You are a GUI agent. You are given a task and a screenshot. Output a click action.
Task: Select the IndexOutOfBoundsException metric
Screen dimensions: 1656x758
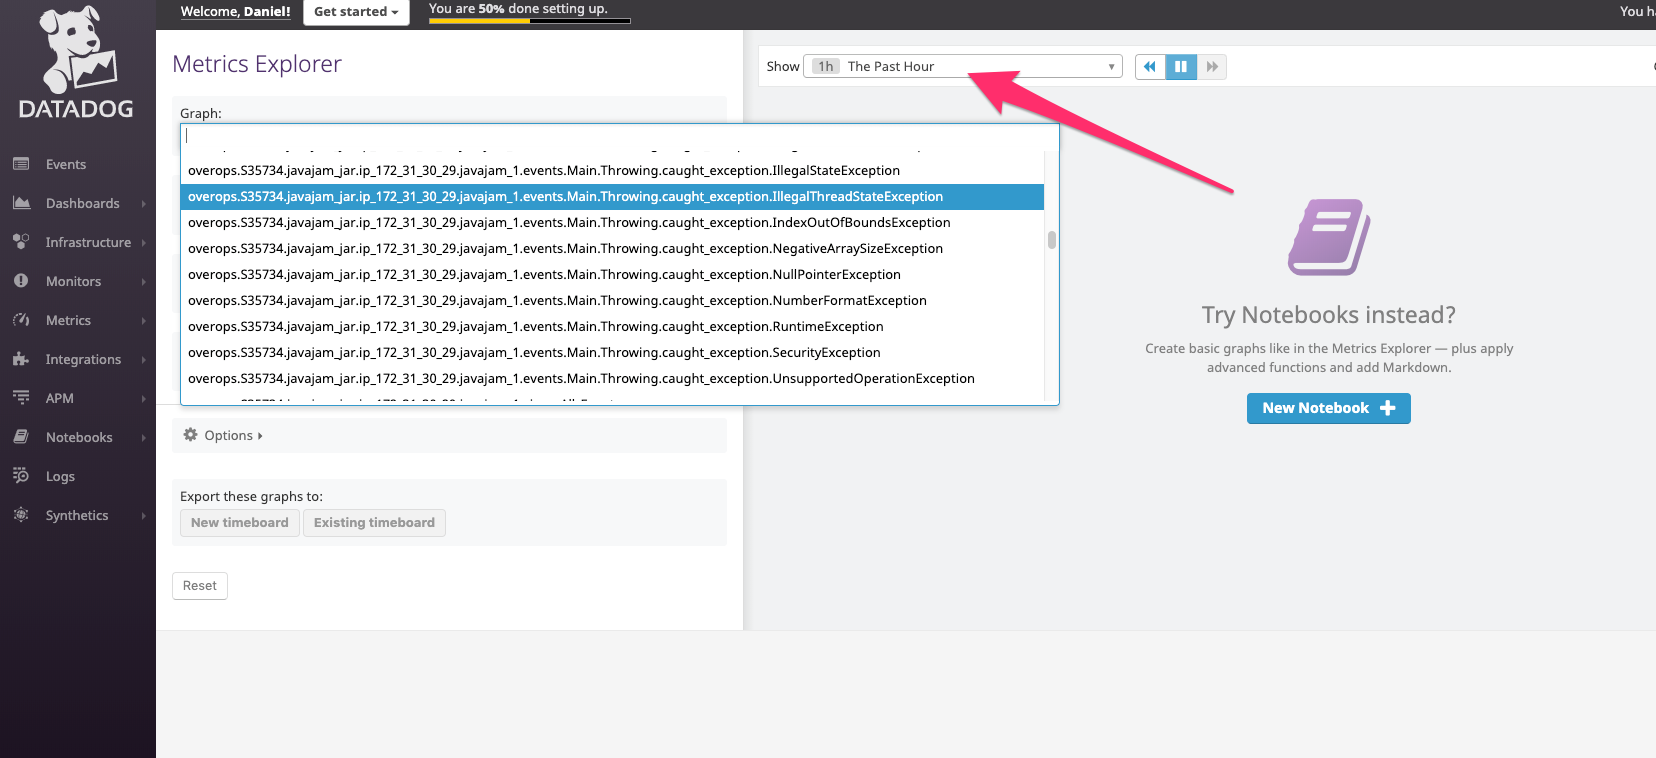(612, 223)
